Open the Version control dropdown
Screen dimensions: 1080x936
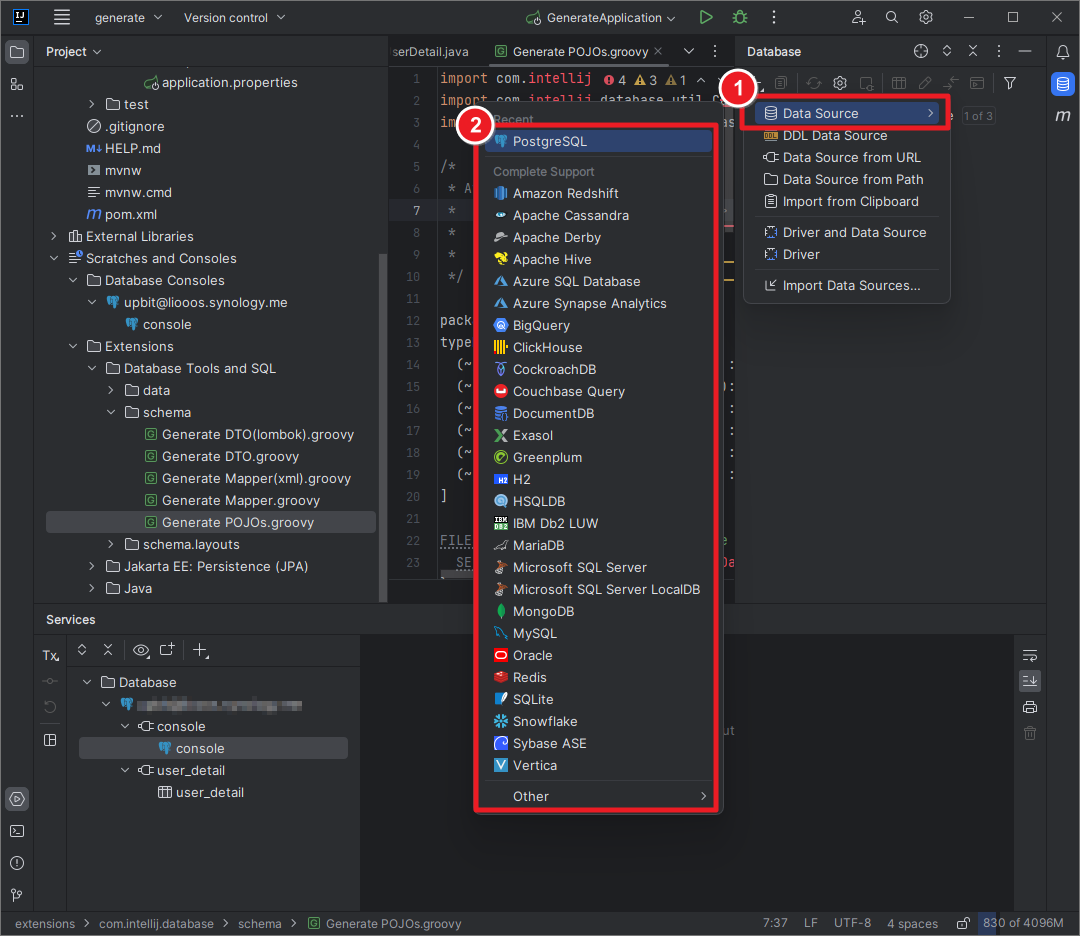click(x=234, y=17)
